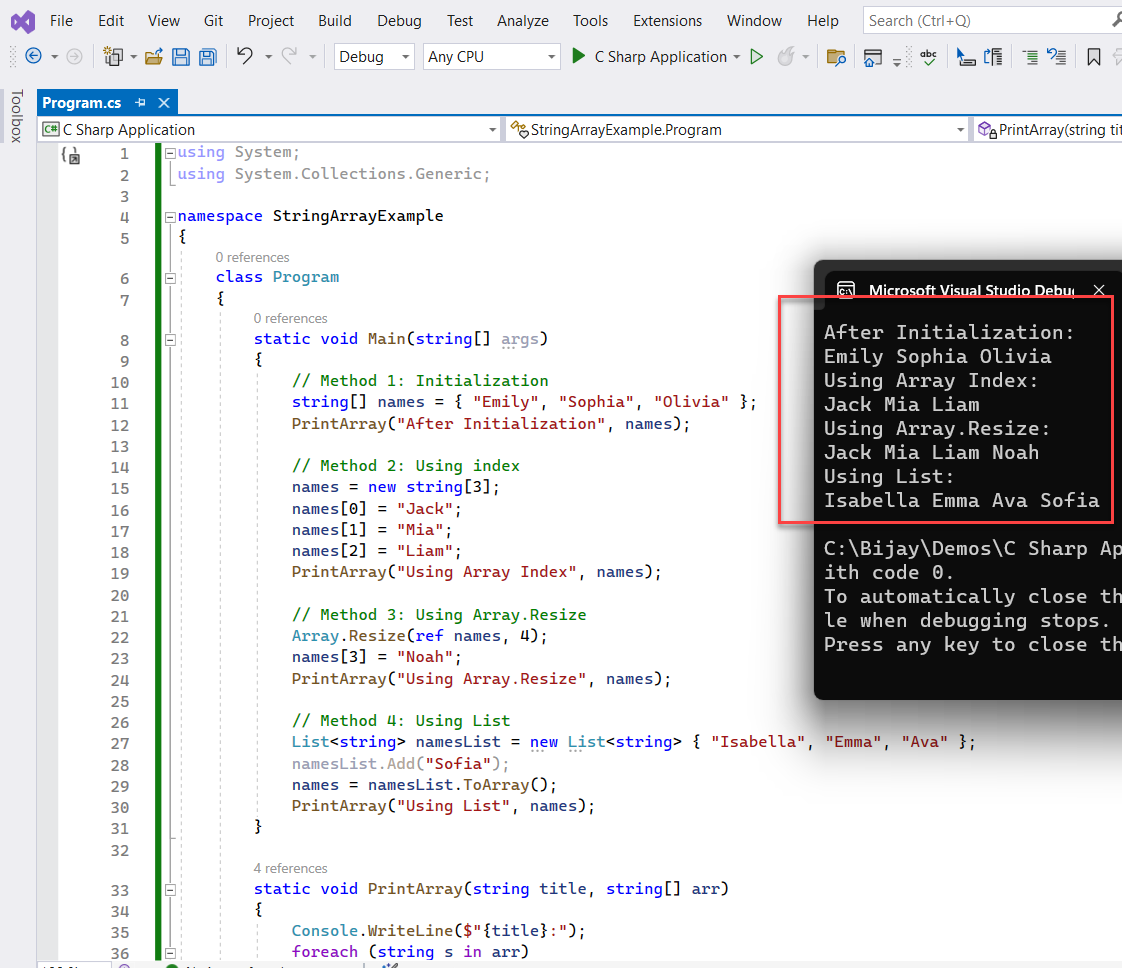Click namesList.Add("Sofia") on line 28
Screen dimensions: 1122x968
400,764
